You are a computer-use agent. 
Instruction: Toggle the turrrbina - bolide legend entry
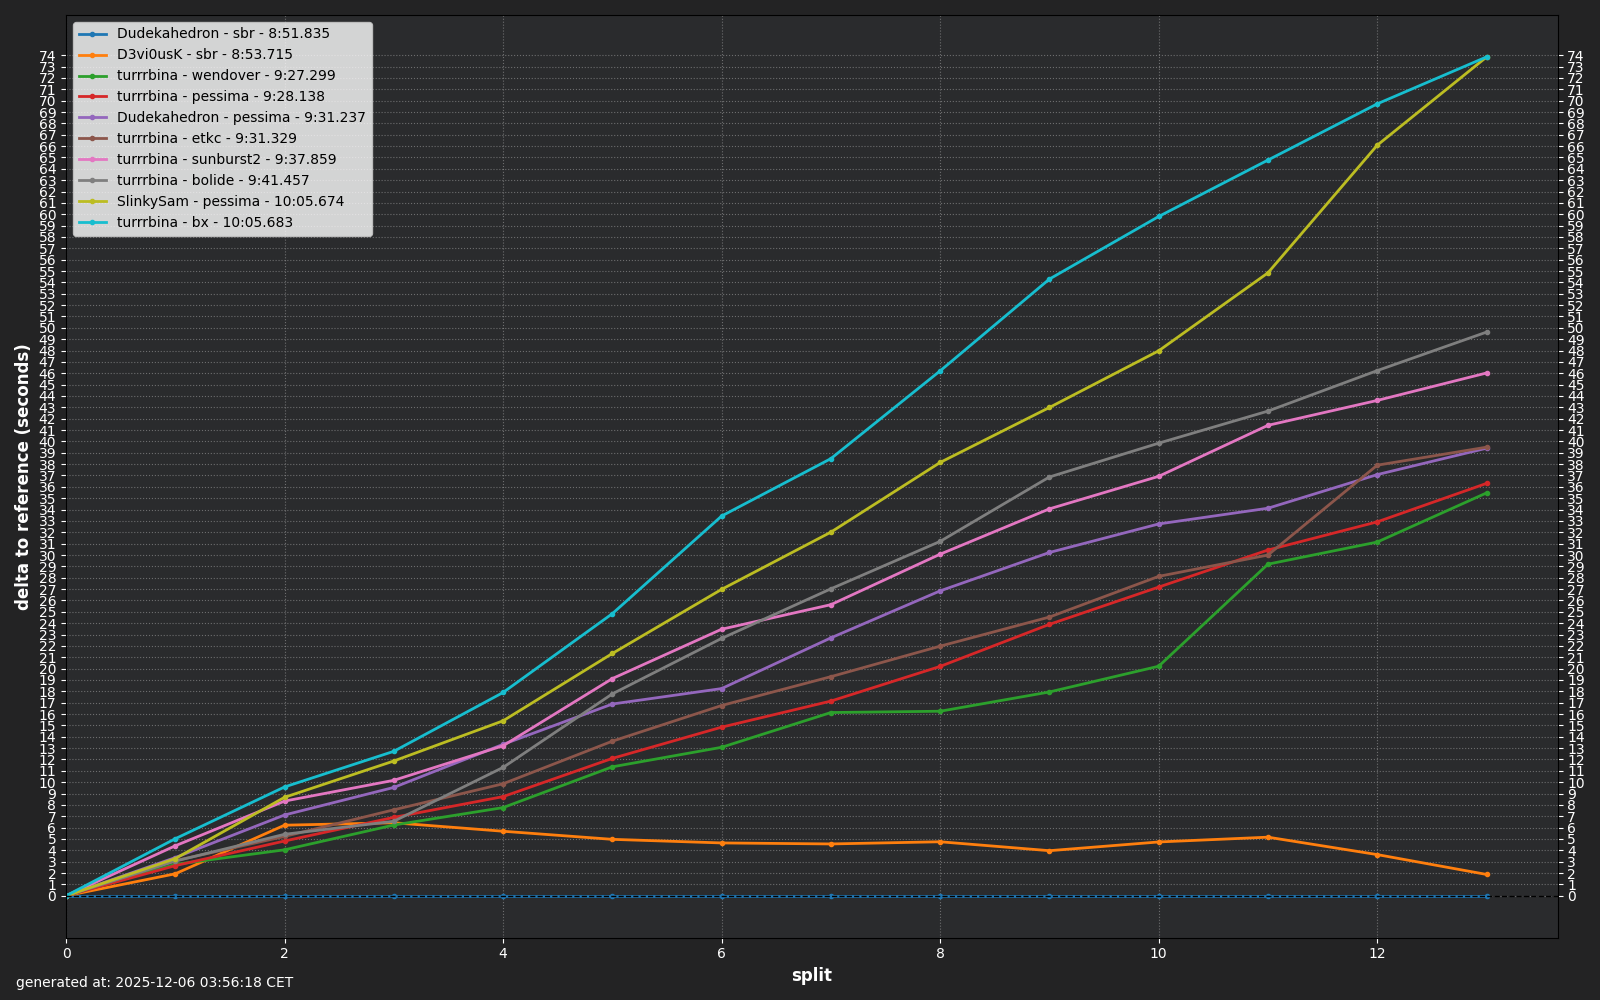pyautogui.click(x=212, y=180)
